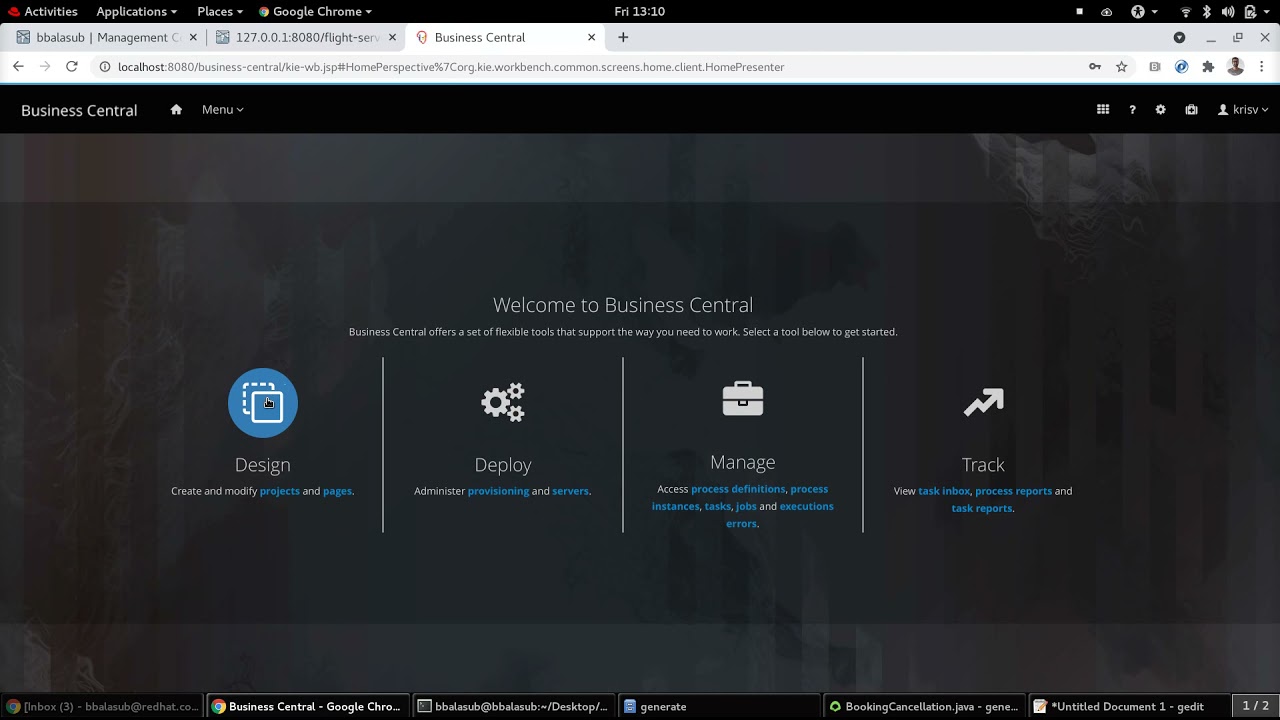Screen dimensions: 1280x720
Task: Open Activities overview
Action: click(42, 11)
